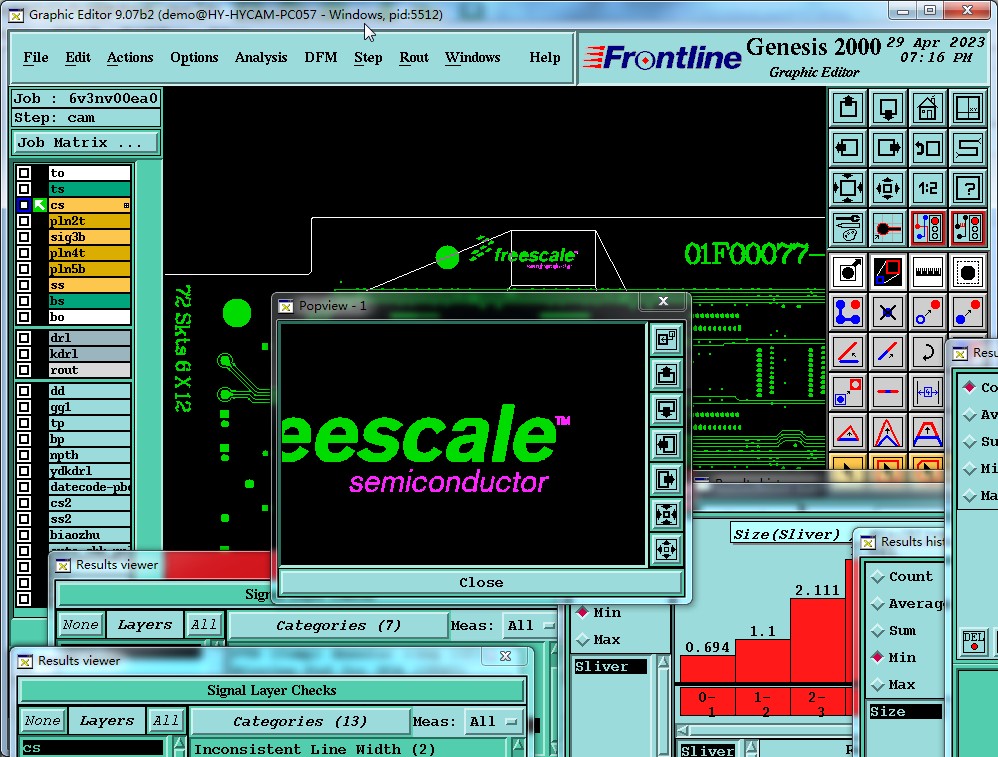Select the red triangle over blue line icon

click(848, 432)
